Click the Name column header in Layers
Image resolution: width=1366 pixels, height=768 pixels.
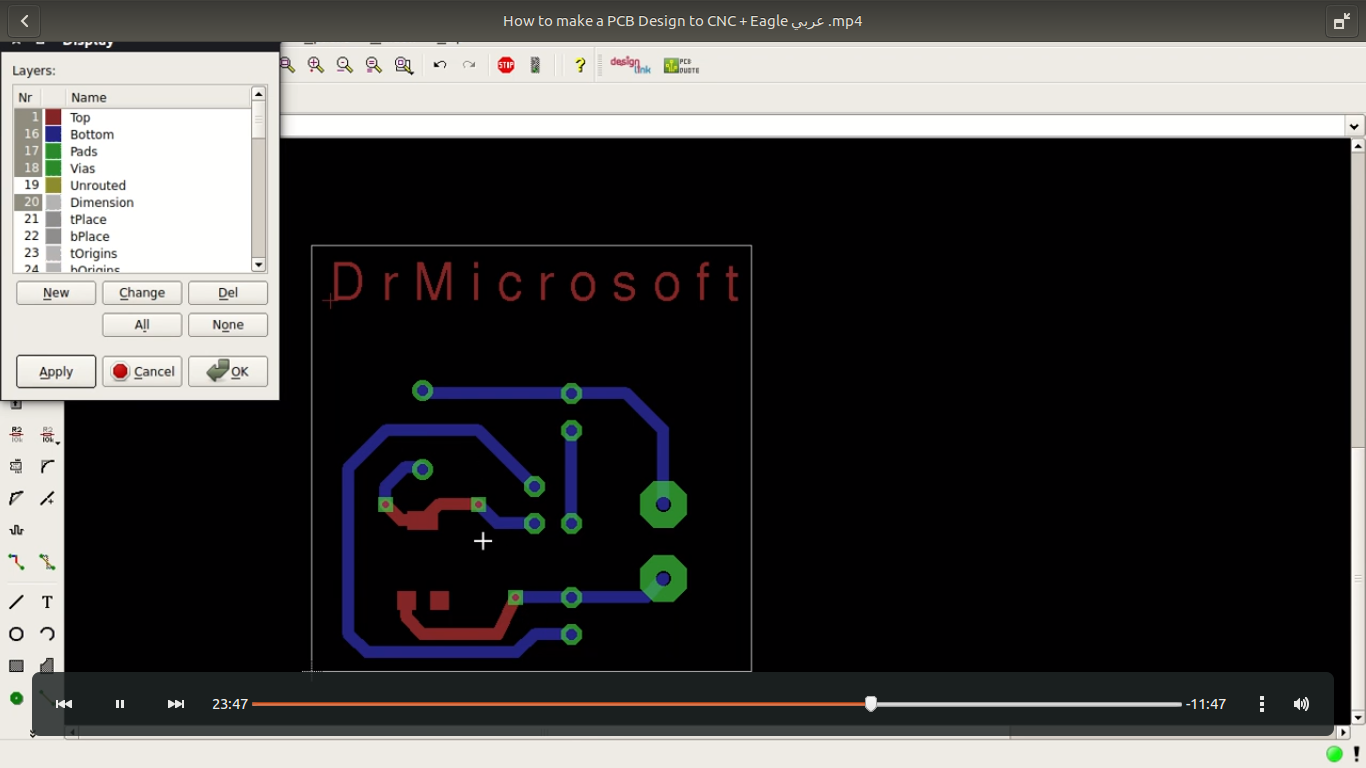[158, 97]
